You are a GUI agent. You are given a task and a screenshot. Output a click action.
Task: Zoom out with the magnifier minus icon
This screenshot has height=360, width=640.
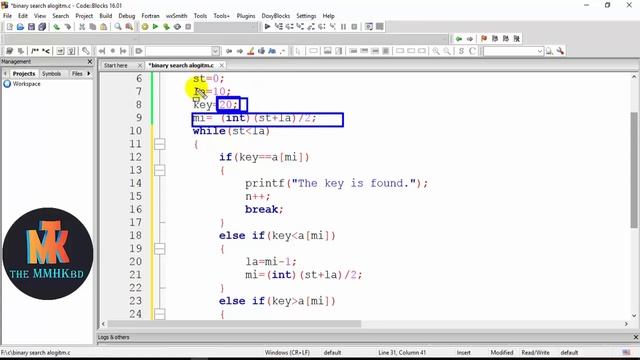pyautogui.click(x=447, y=51)
